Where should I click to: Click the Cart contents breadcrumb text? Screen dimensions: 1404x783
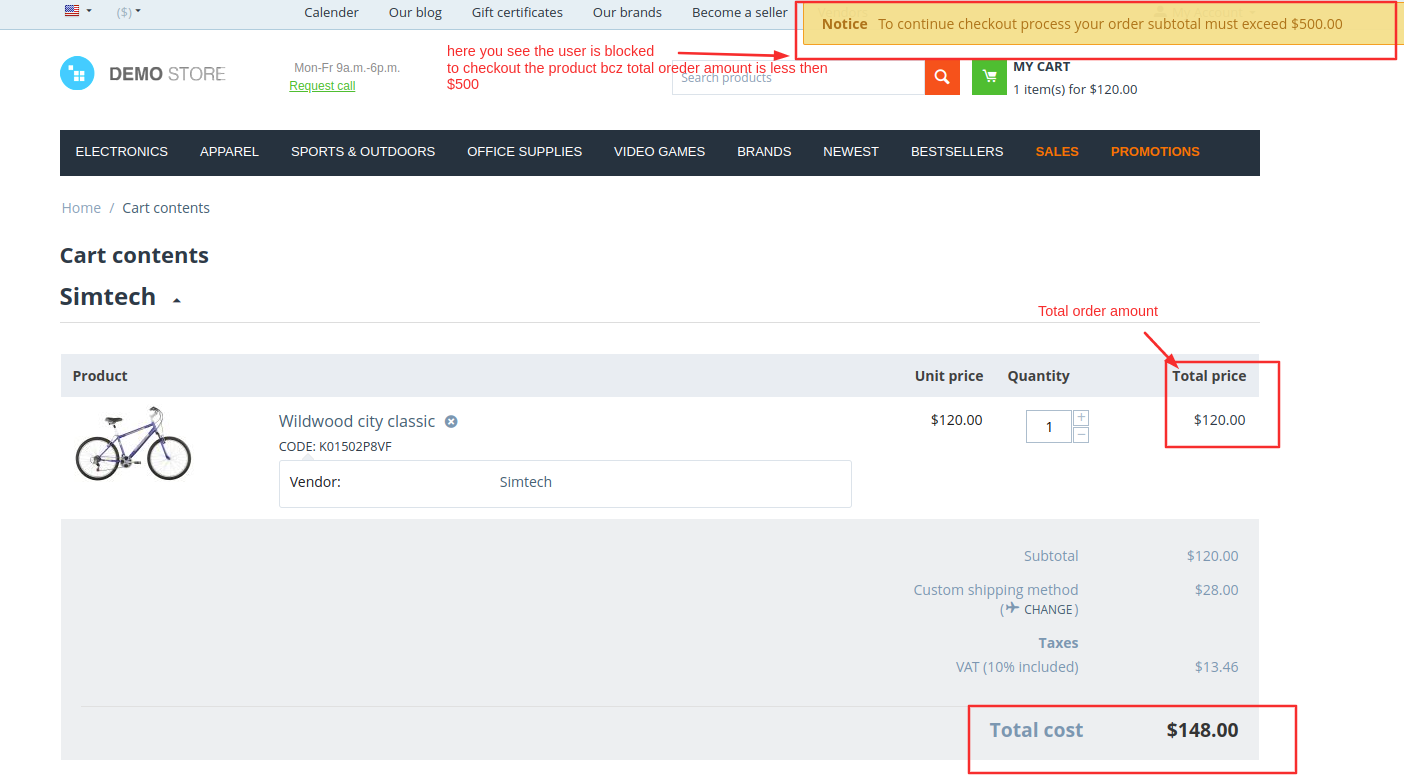(x=166, y=208)
